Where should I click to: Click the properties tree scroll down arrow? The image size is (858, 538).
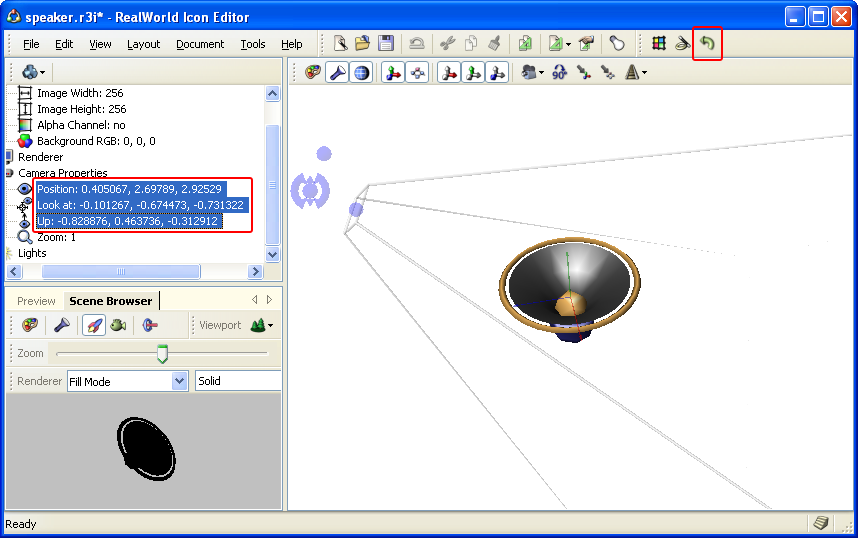click(273, 254)
